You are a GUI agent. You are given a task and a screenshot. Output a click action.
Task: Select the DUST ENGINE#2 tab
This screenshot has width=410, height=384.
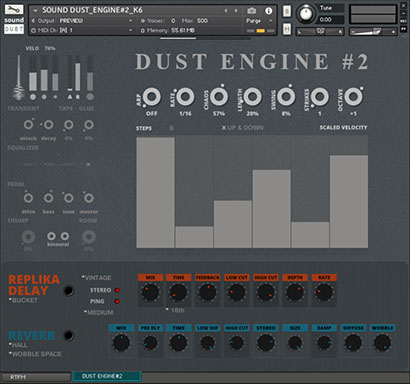point(106,376)
